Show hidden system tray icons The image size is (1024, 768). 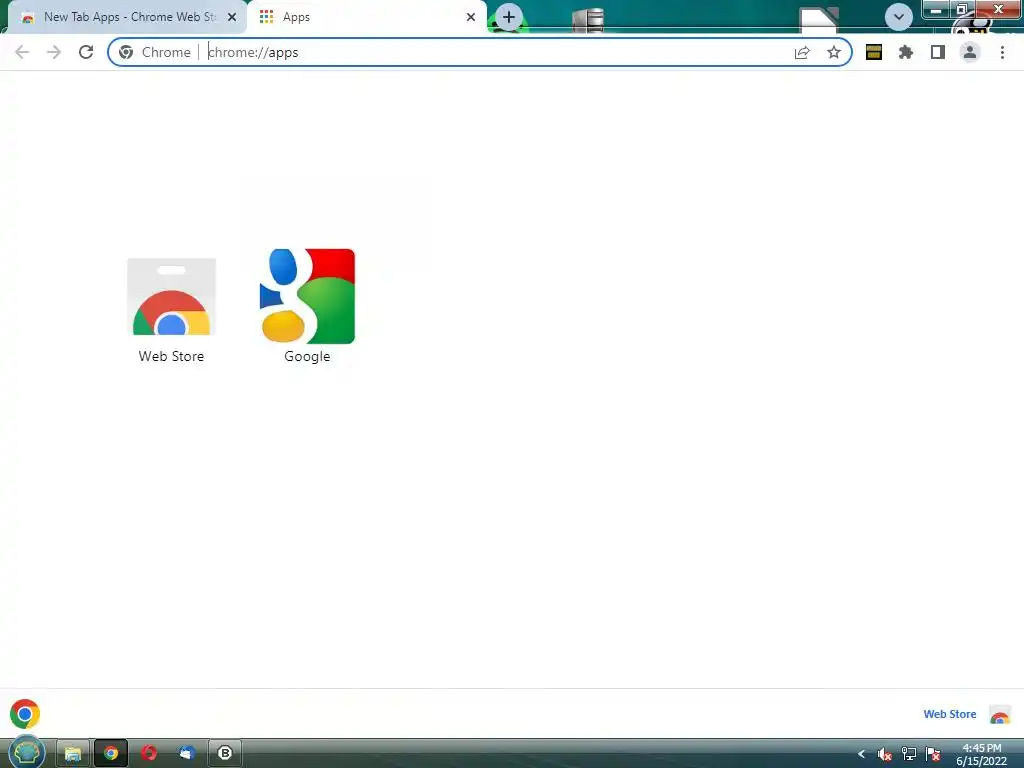(x=861, y=754)
